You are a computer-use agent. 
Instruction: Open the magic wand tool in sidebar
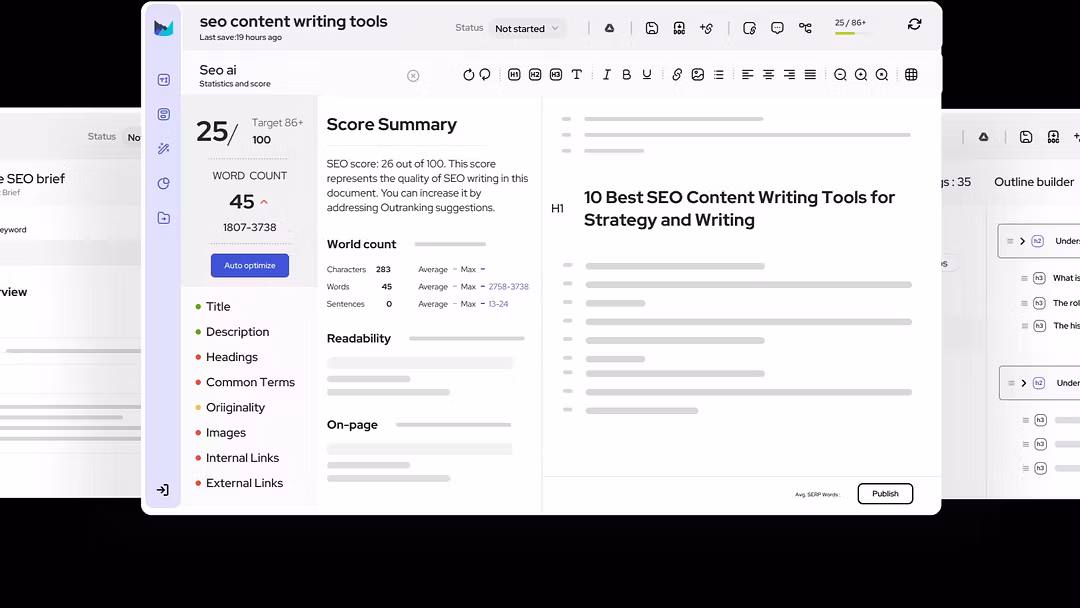tap(164, 149)
